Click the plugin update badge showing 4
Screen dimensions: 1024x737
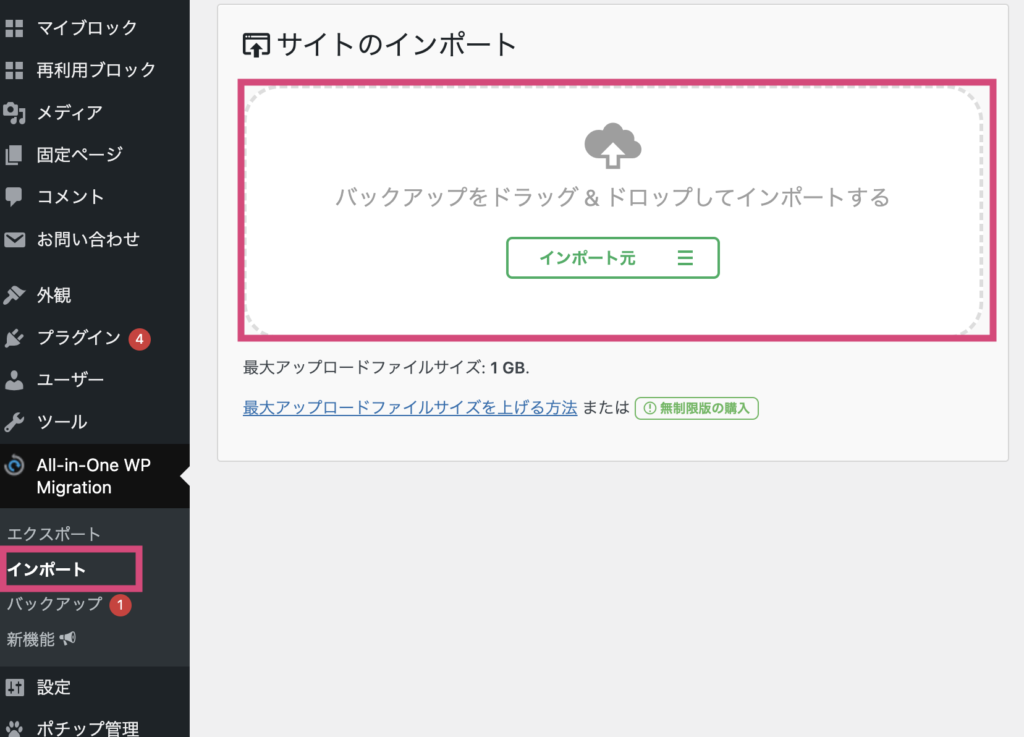[139, 339]
